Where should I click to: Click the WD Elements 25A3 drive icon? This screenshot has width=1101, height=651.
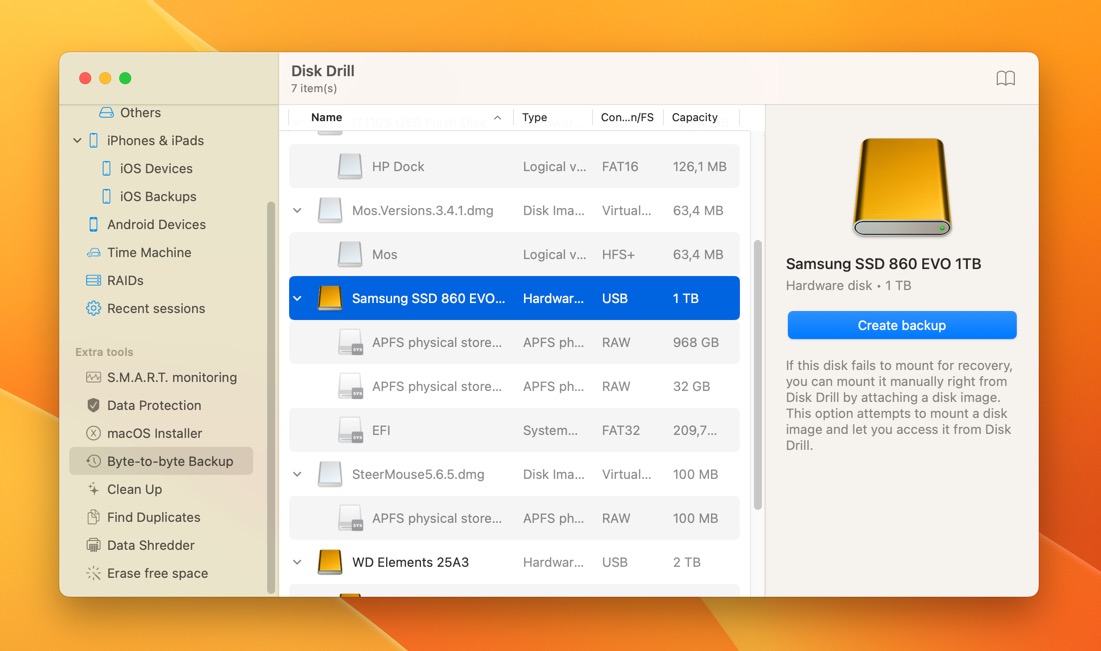[x=330, y=562]
